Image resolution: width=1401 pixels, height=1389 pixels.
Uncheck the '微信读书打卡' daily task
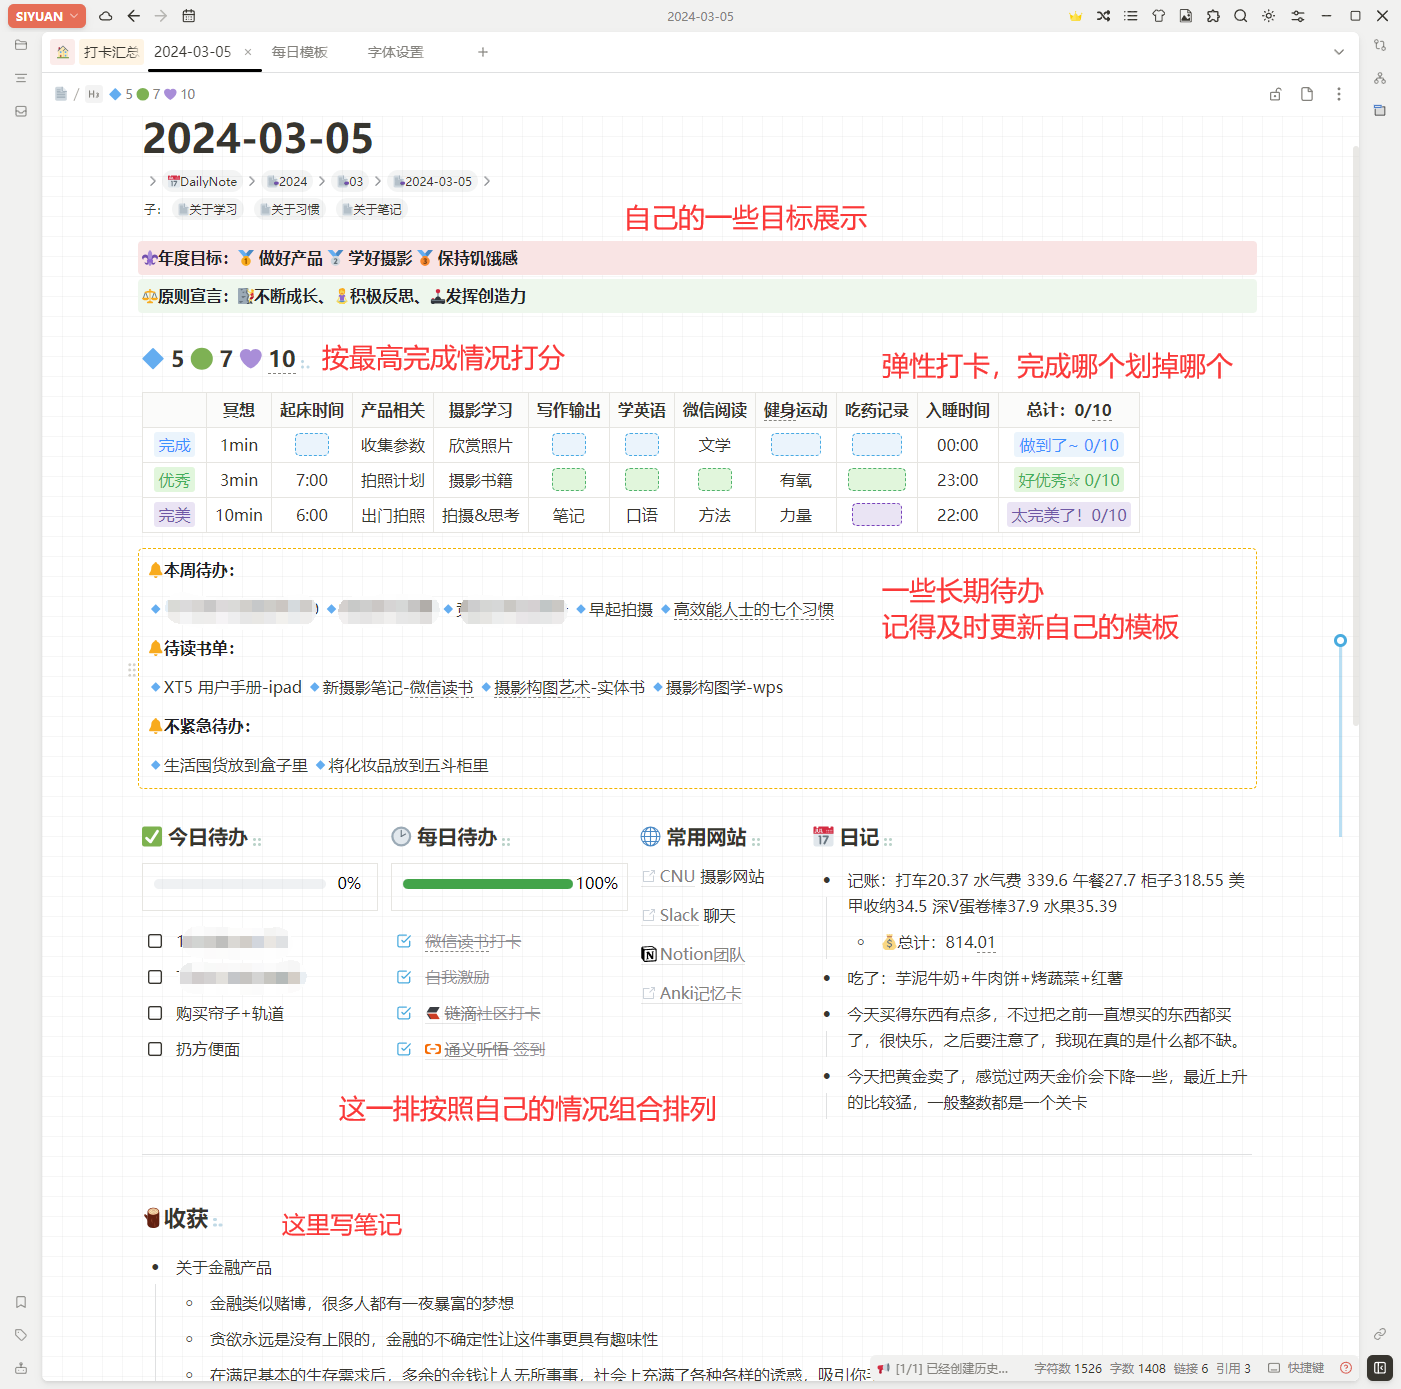coord(404,941)
